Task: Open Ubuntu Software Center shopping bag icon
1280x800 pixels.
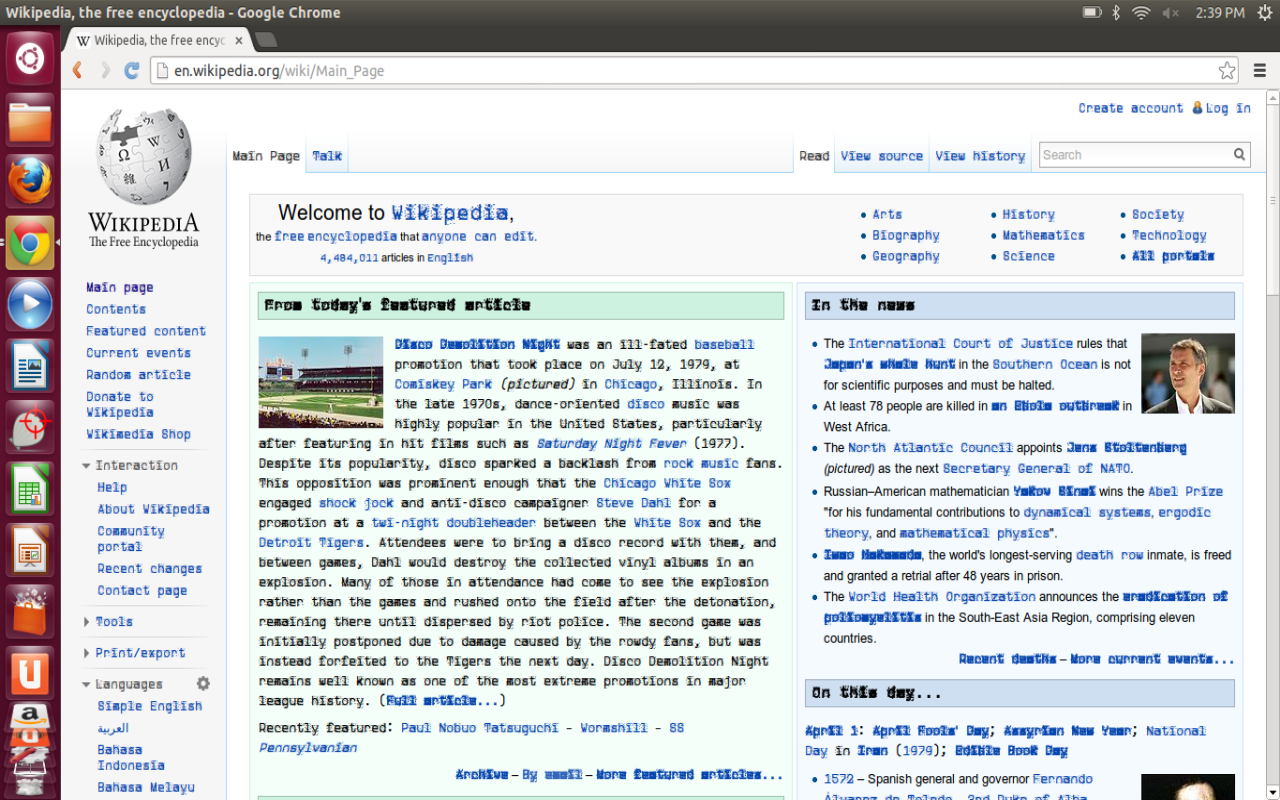Action: (30, 612)
